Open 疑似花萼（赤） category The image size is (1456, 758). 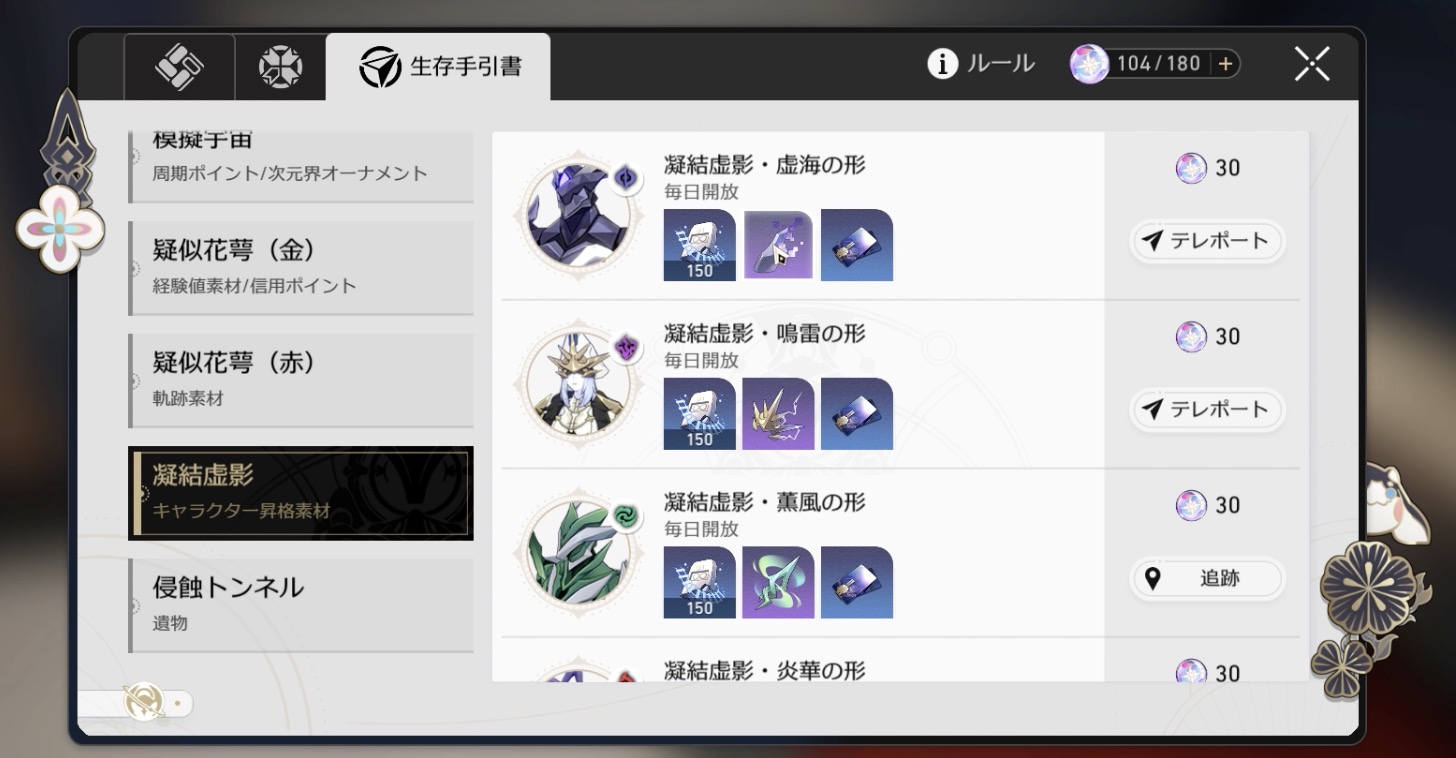301,380
